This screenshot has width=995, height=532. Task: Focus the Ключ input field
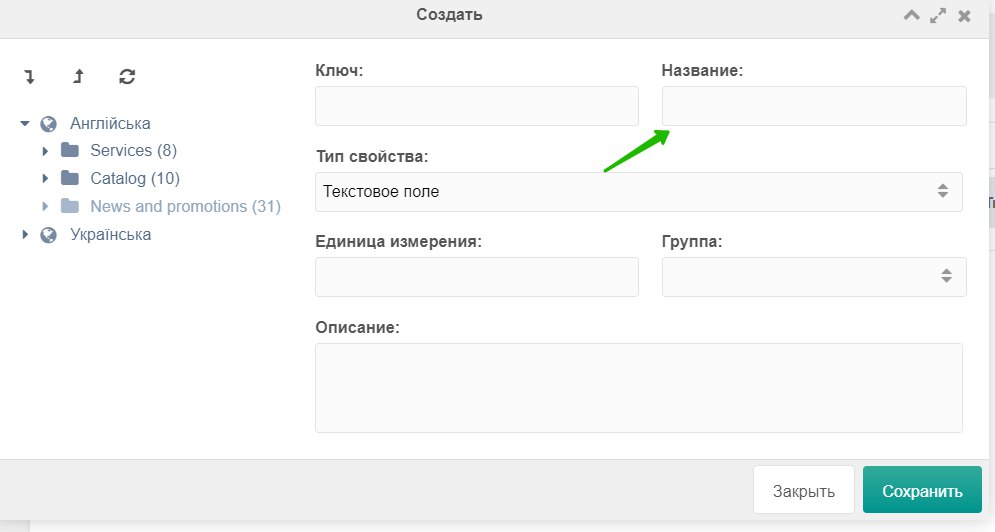coord(477,106)
